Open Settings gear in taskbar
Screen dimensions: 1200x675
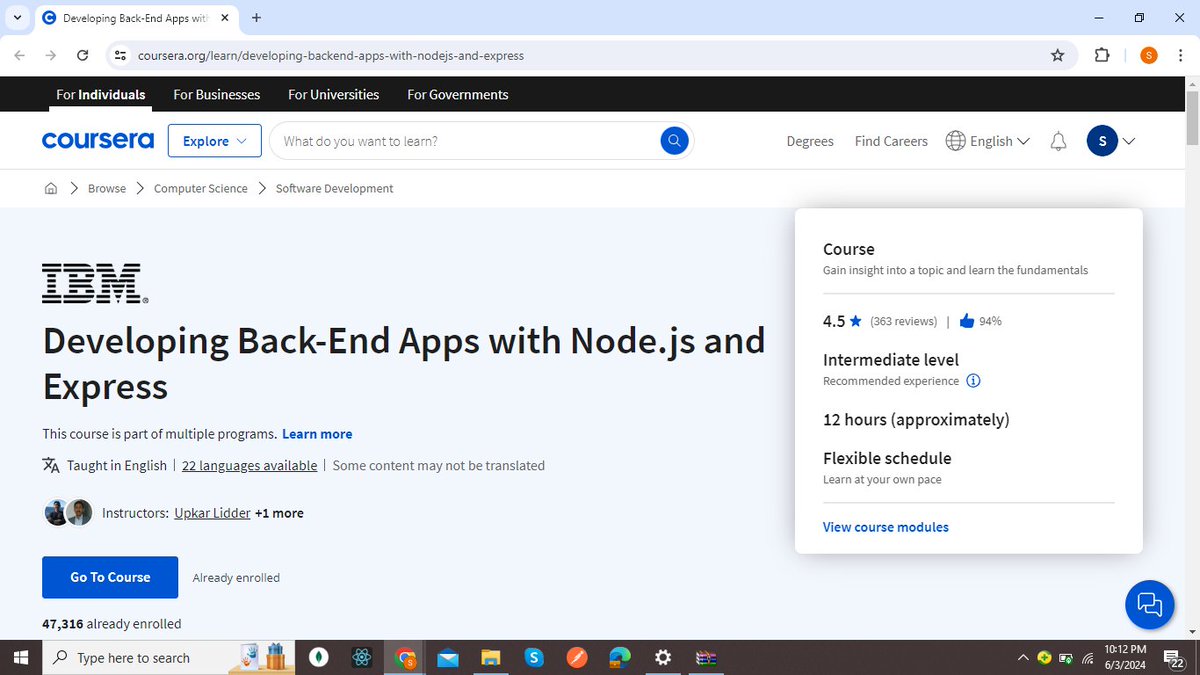point(662,657)
